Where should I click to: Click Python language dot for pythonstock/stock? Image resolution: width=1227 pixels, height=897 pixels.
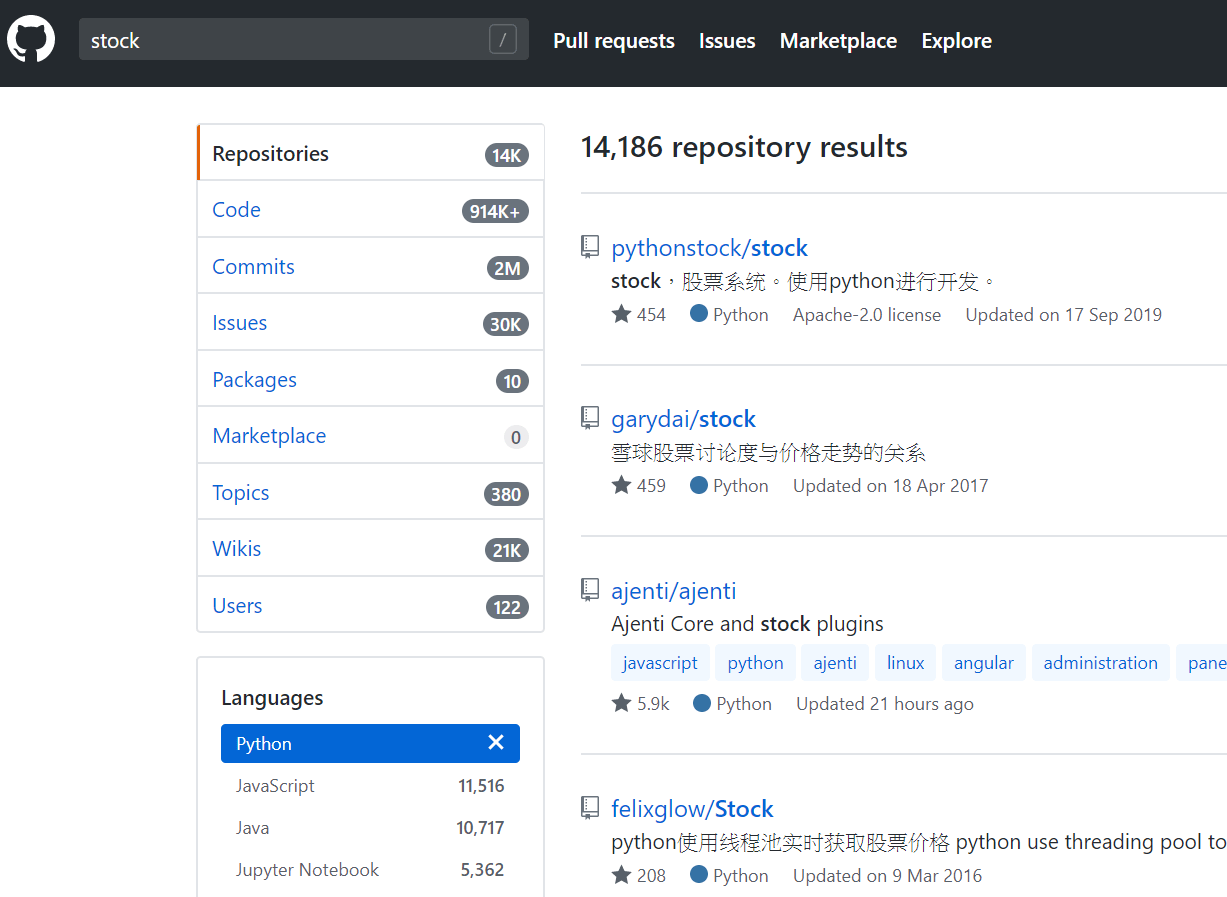[699, 314]
